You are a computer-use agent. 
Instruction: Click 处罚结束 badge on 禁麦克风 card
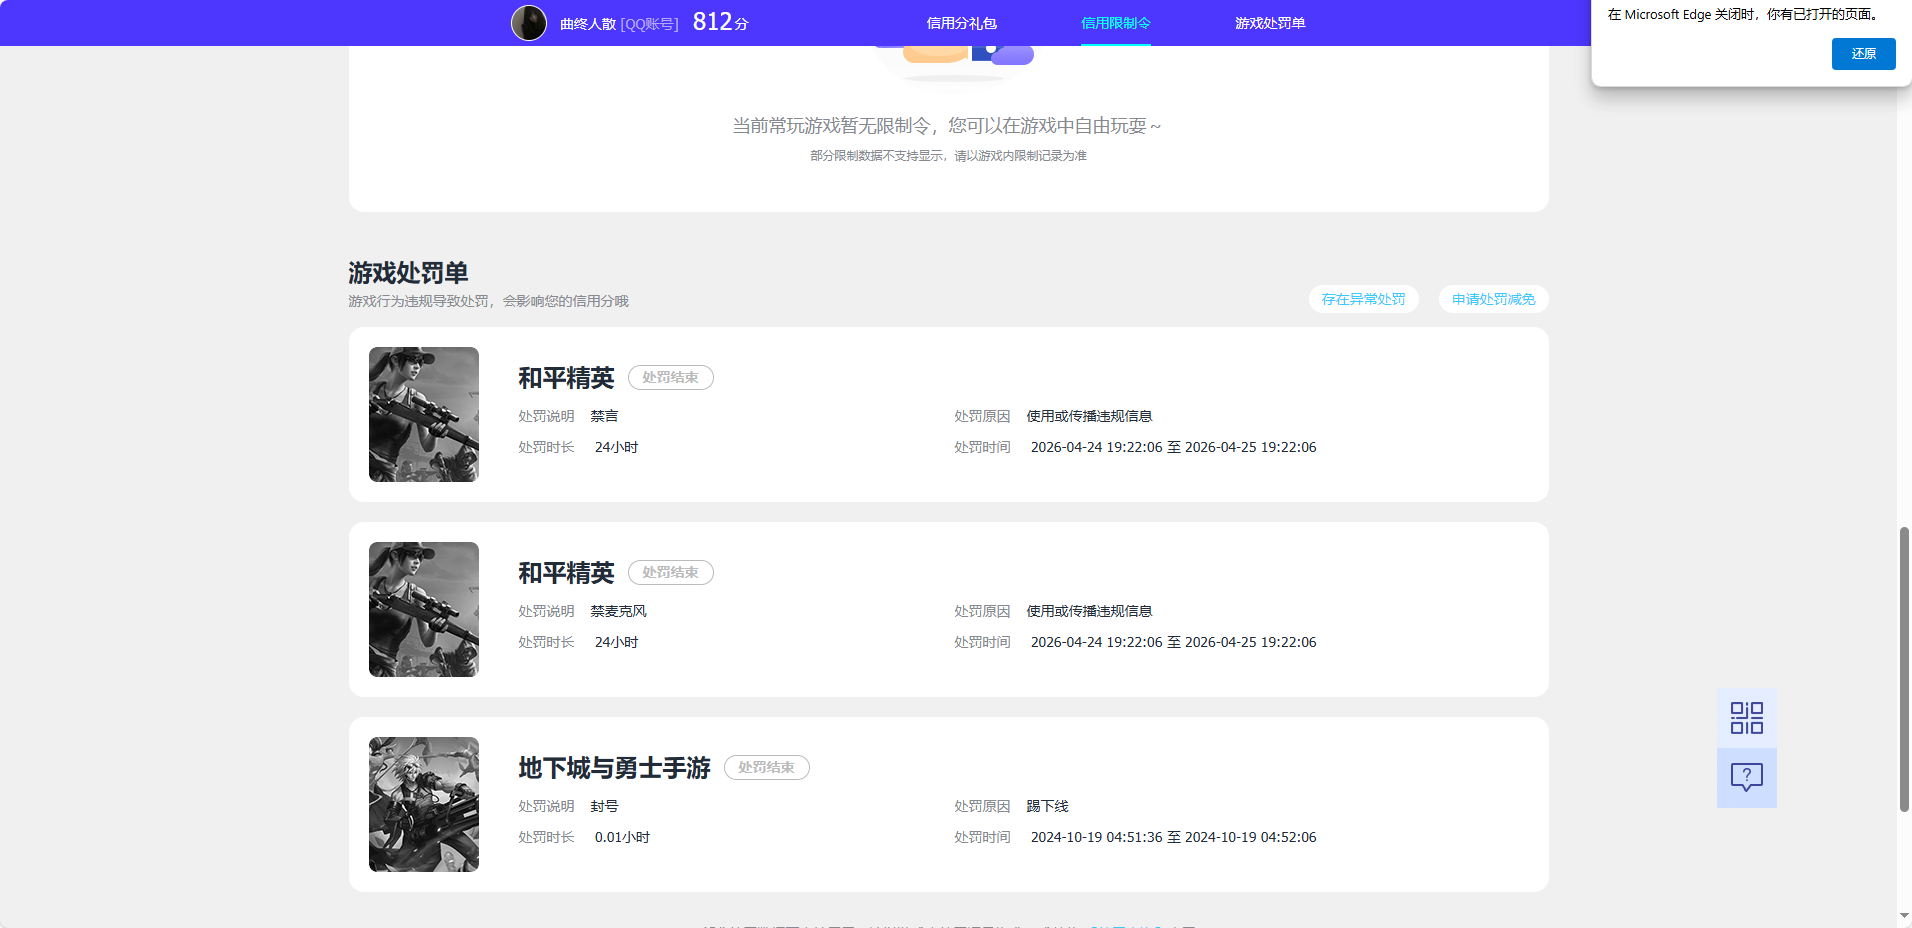coord(670,572)
